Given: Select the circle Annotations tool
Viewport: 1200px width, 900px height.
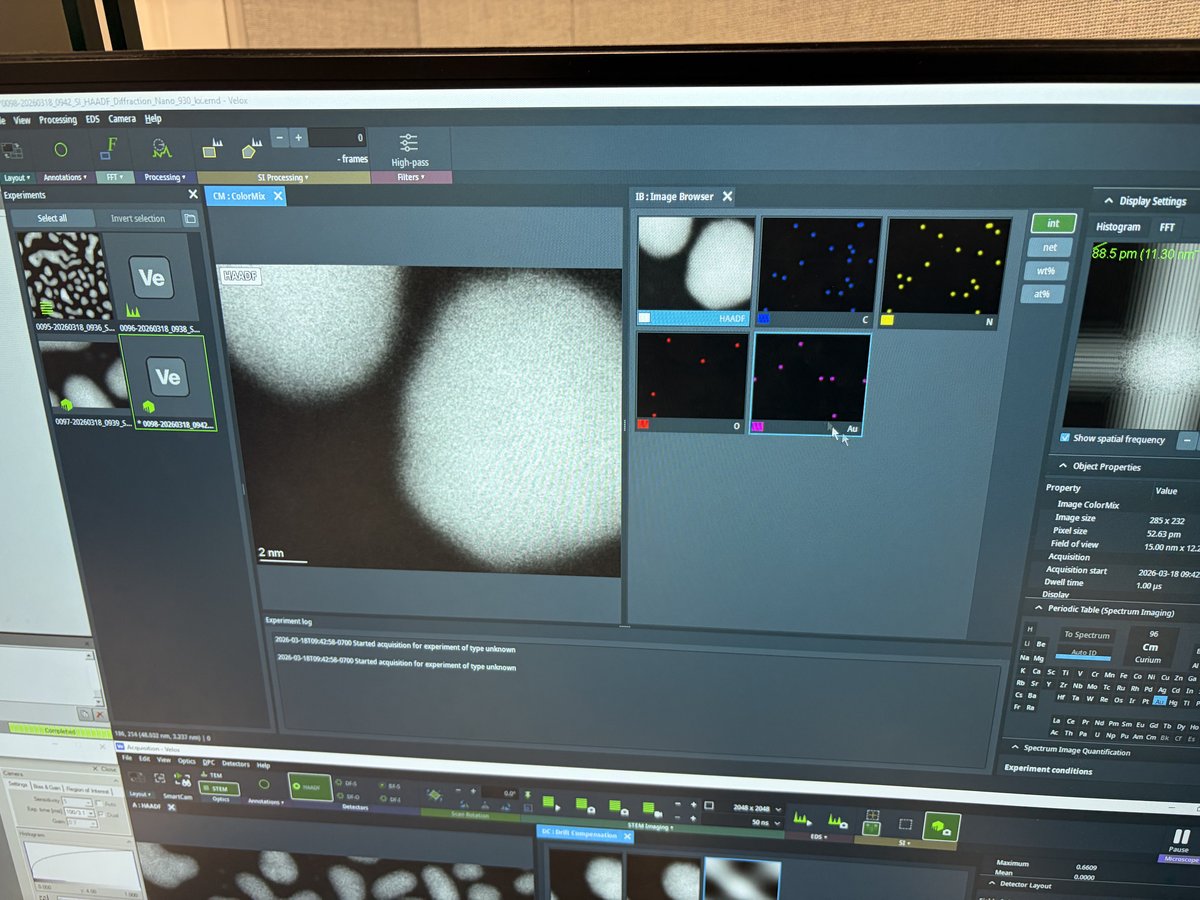Looking at the screenshot, I should coord(61,150).
